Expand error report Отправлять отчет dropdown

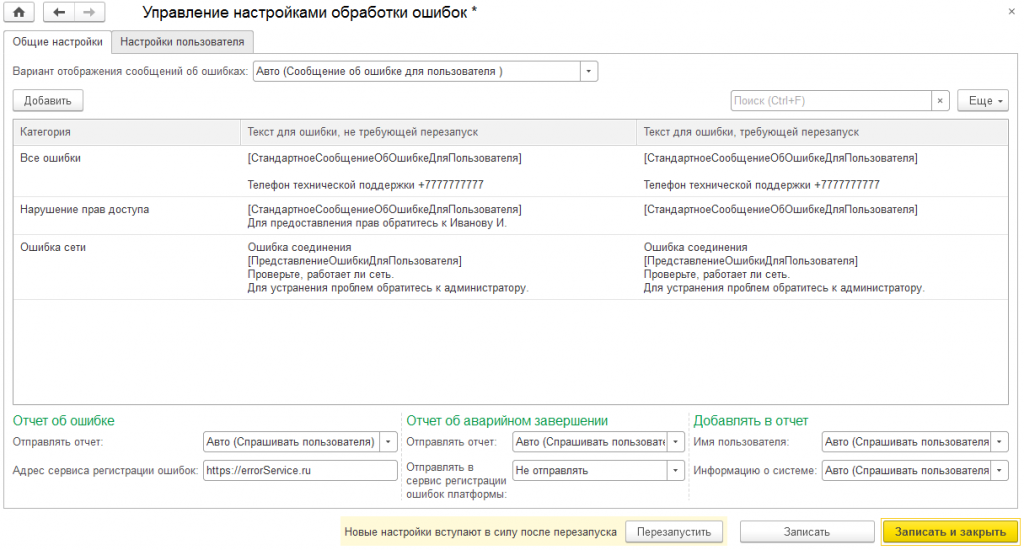388,442
